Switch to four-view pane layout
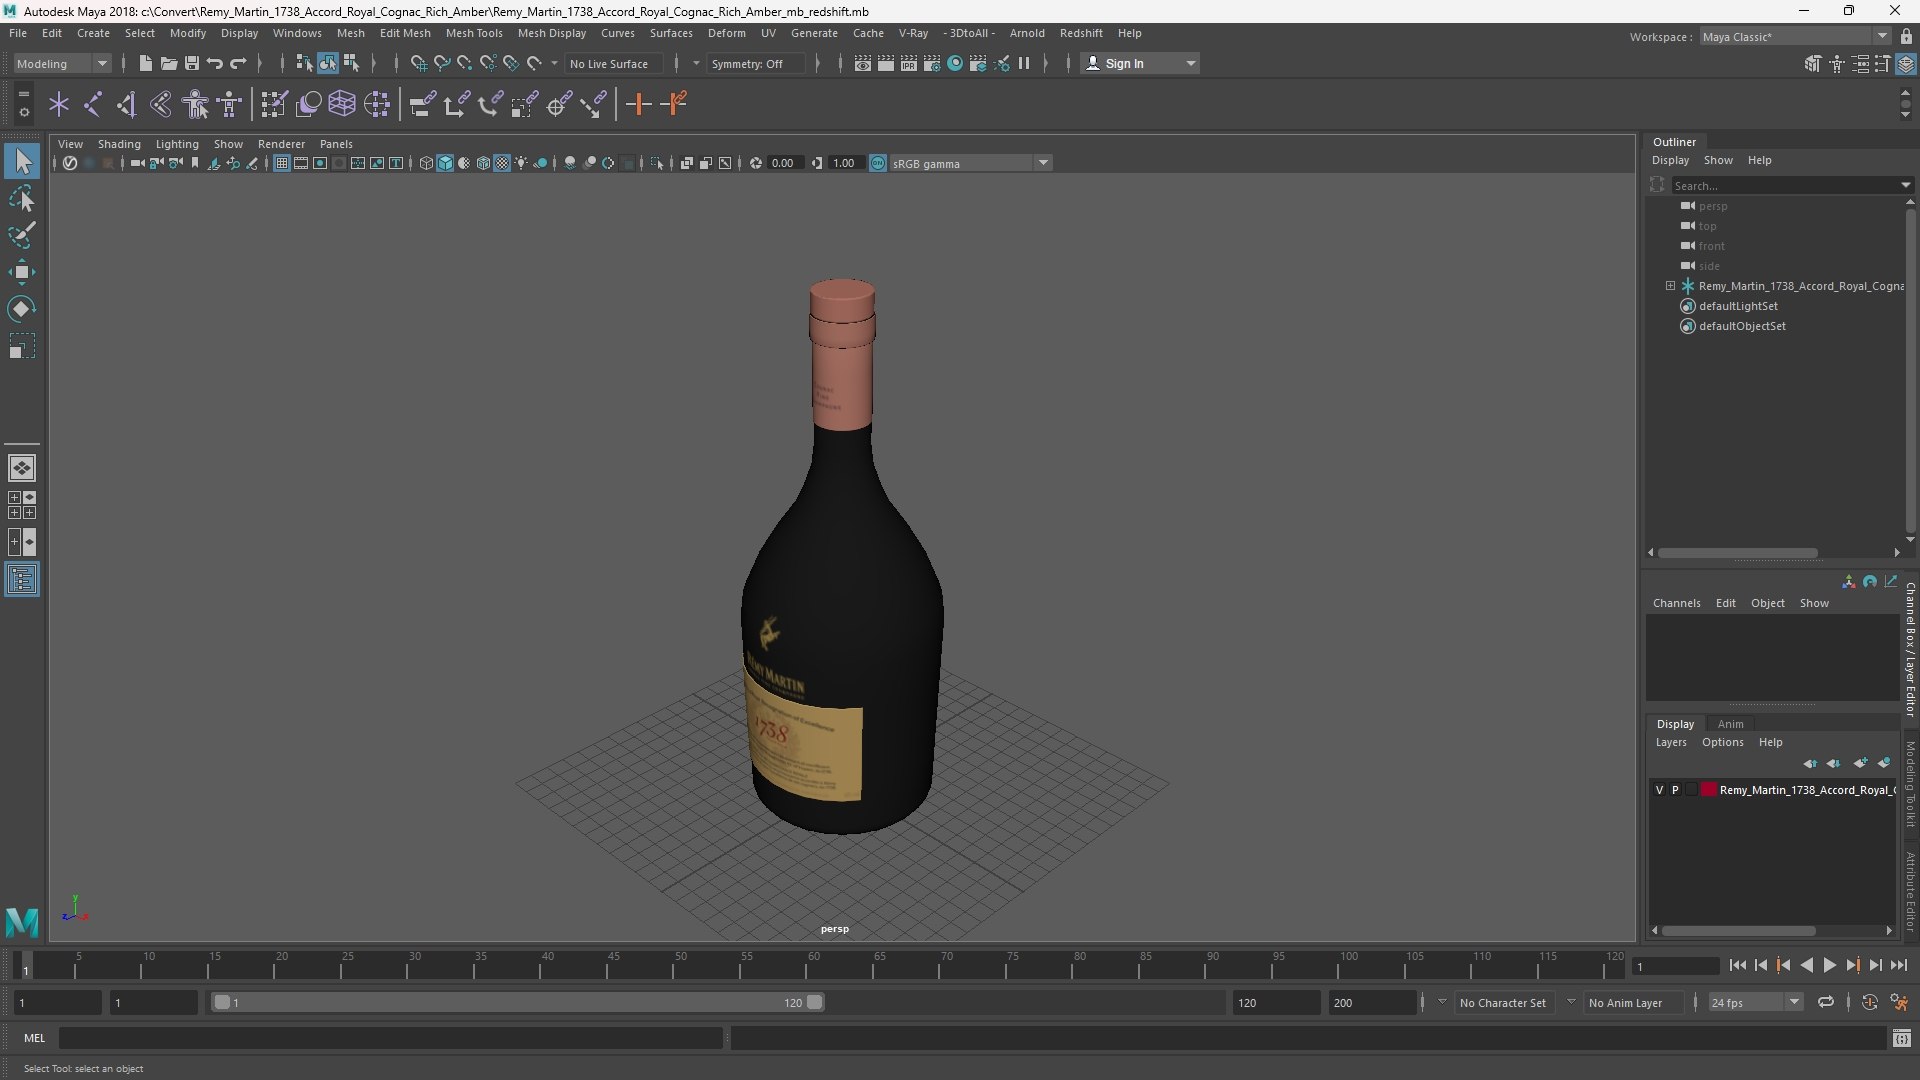This screenshot has width=1920, height=1080. (22, 505)
